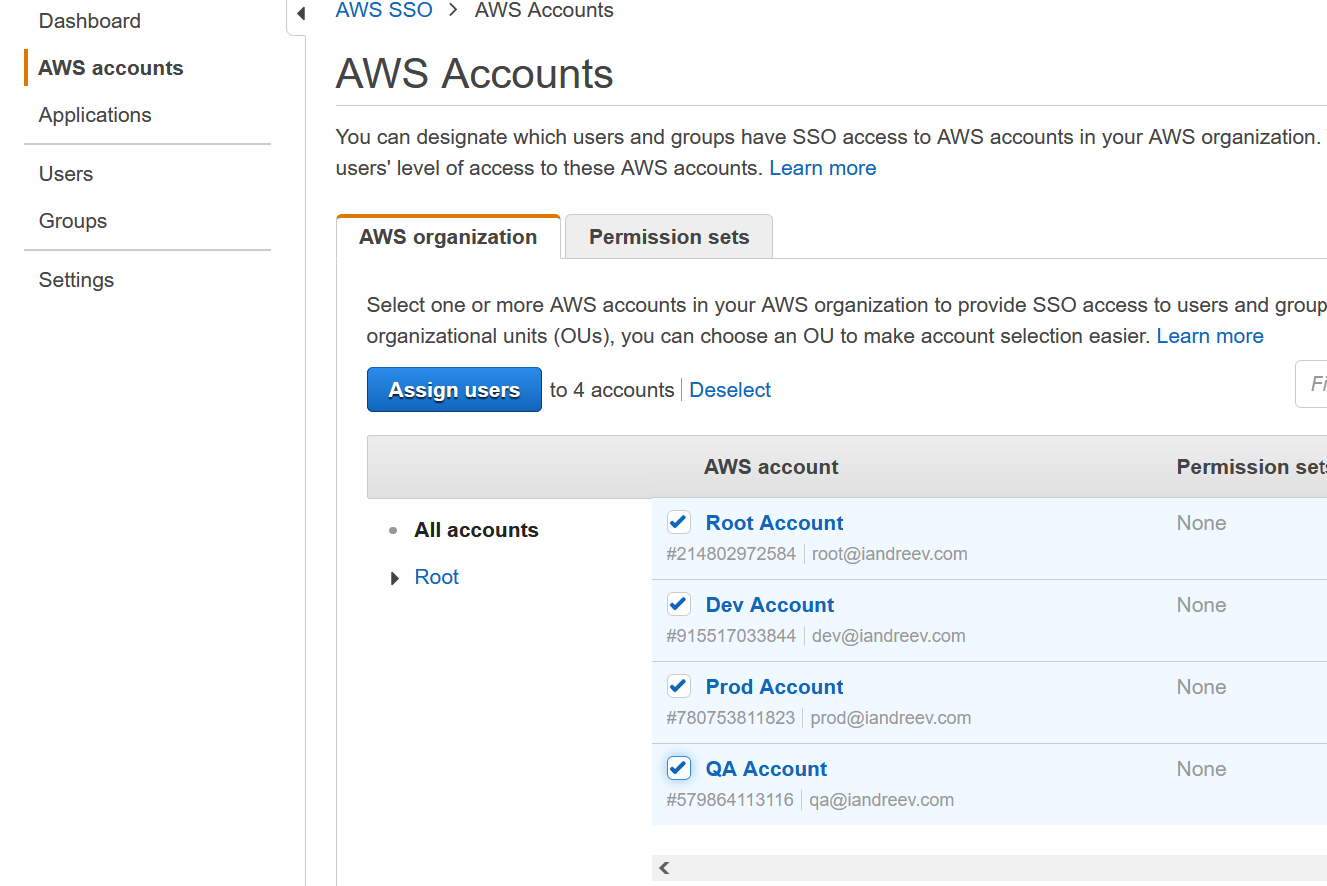Click Learn more in the organization tab text
Image resolution: width=1327 pixels, height=886 pixels.
point(1210,336)
